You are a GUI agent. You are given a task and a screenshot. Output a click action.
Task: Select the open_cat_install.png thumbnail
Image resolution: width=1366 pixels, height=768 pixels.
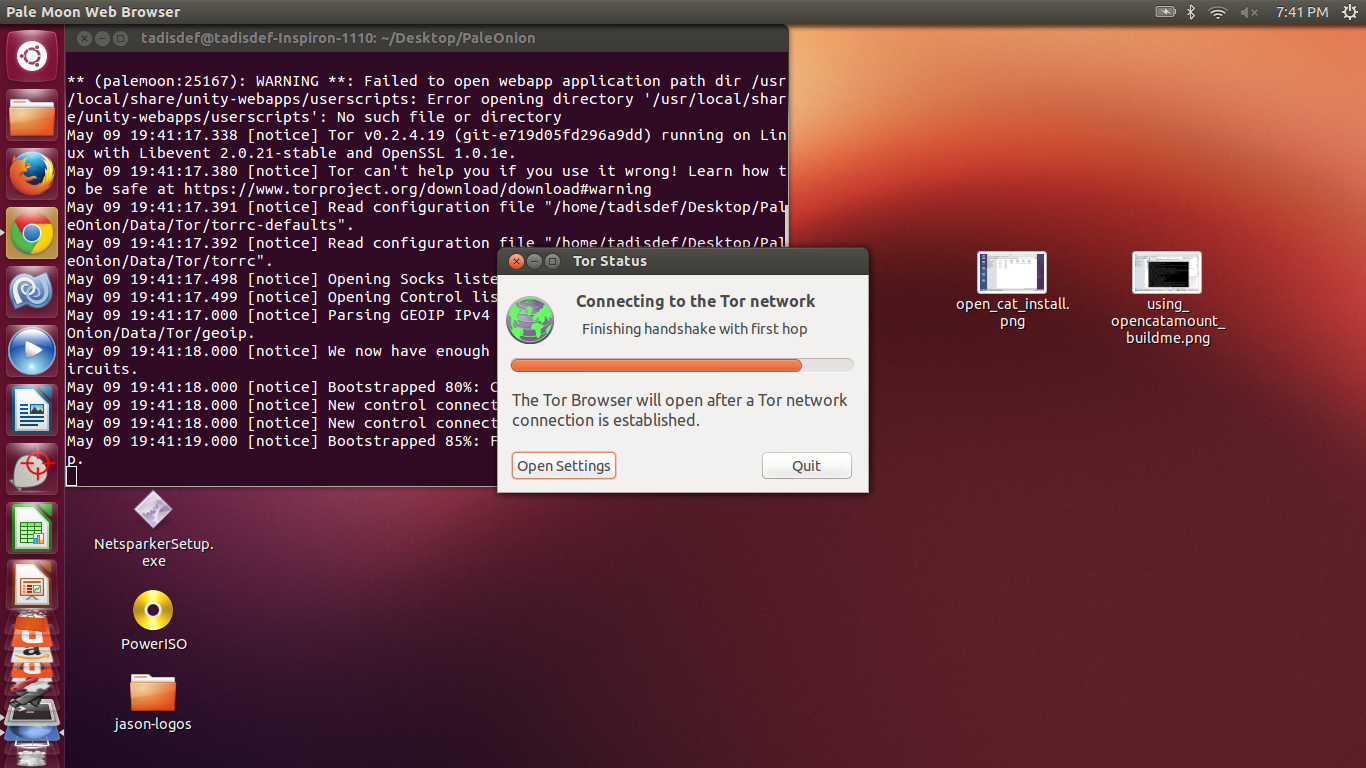coord(1012,290)
